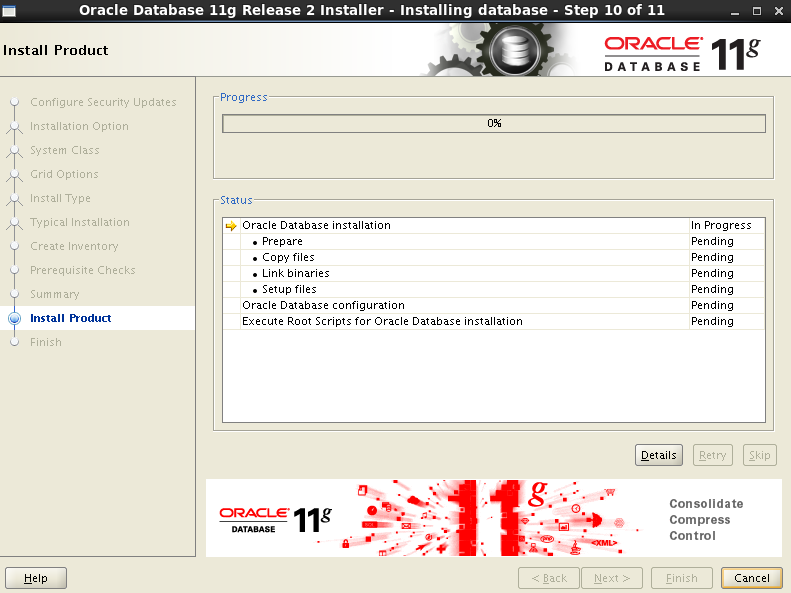Select Installation Option step
The image size is (791, 593).
pyautogui.click(x=79, y=126)
